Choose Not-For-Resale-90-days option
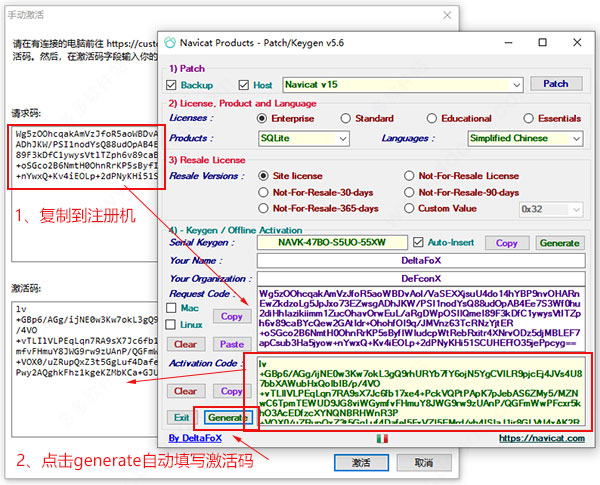600x485 pixels. (409, 192)
